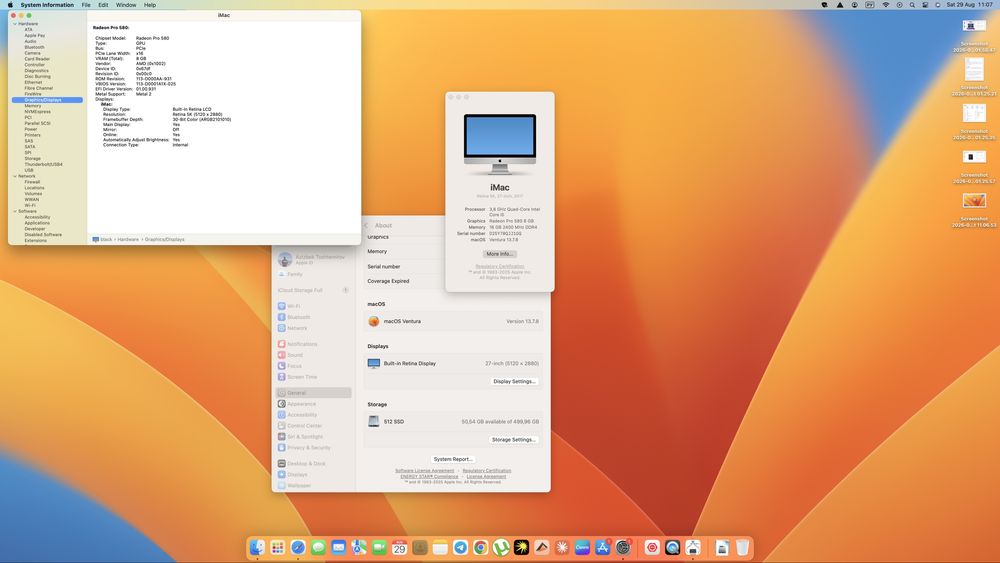
Task: Select Applications under Software
Action: 37,223
